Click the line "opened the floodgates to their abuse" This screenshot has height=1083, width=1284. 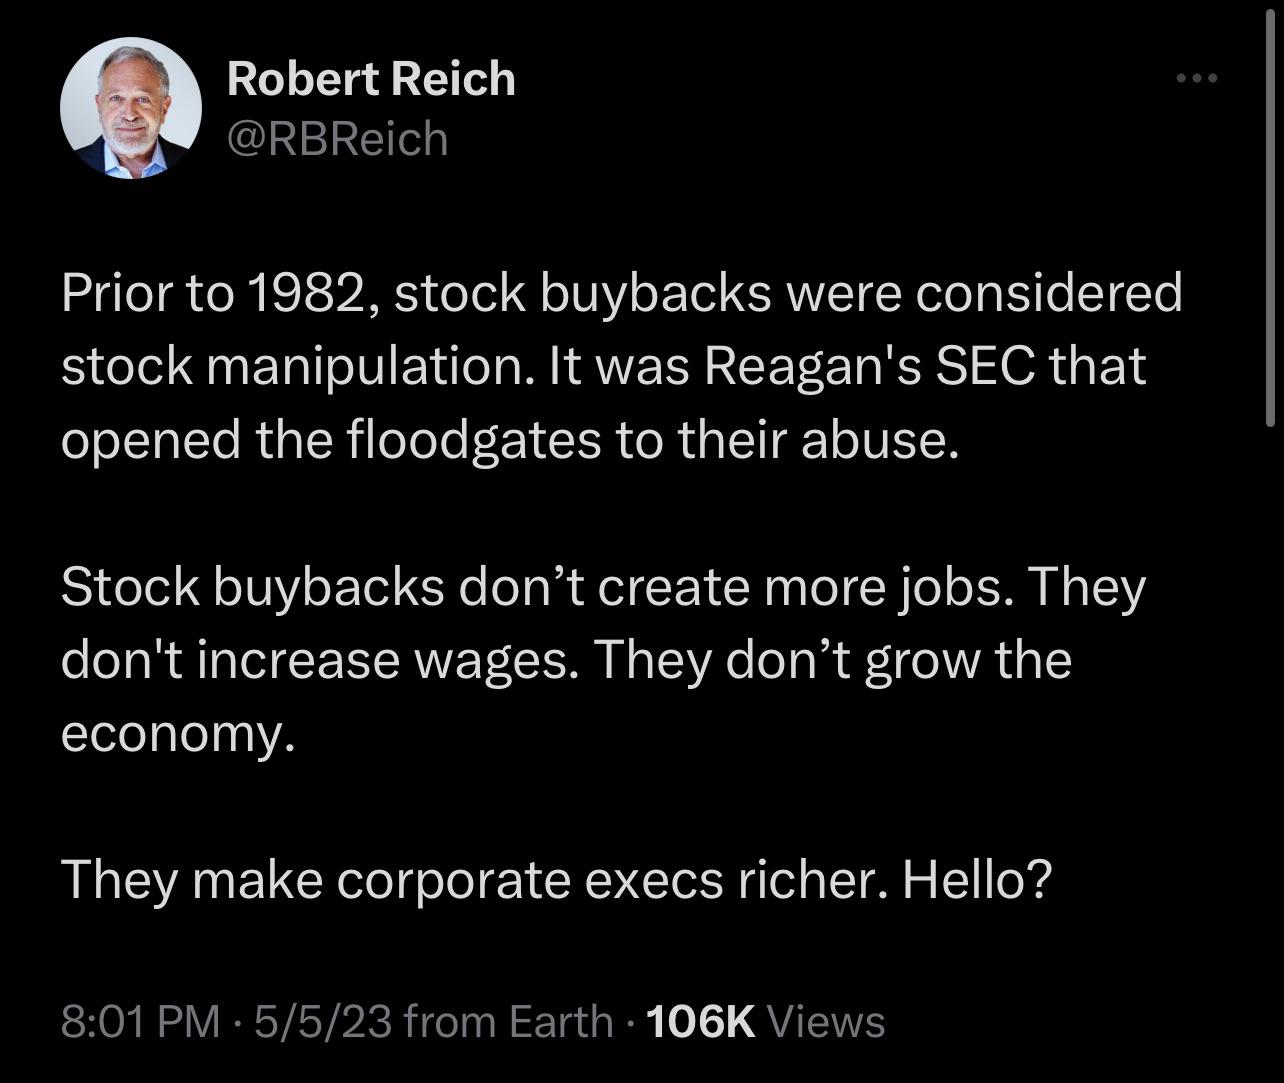coord(510,439)
